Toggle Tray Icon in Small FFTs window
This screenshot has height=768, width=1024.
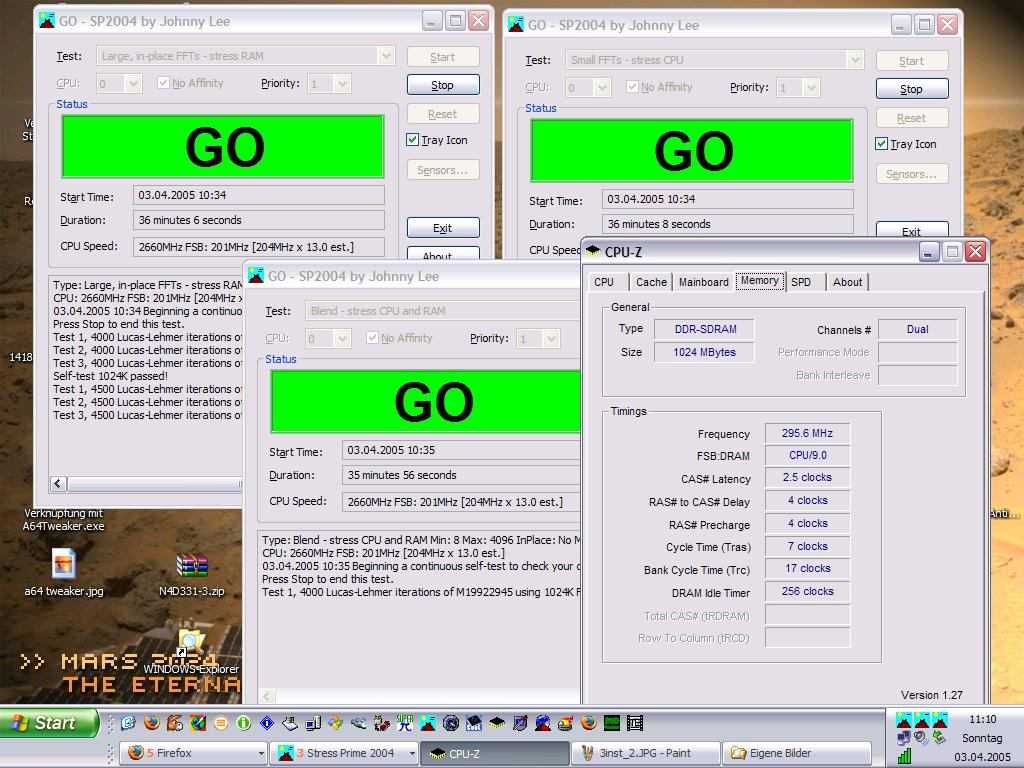(881, 144)
